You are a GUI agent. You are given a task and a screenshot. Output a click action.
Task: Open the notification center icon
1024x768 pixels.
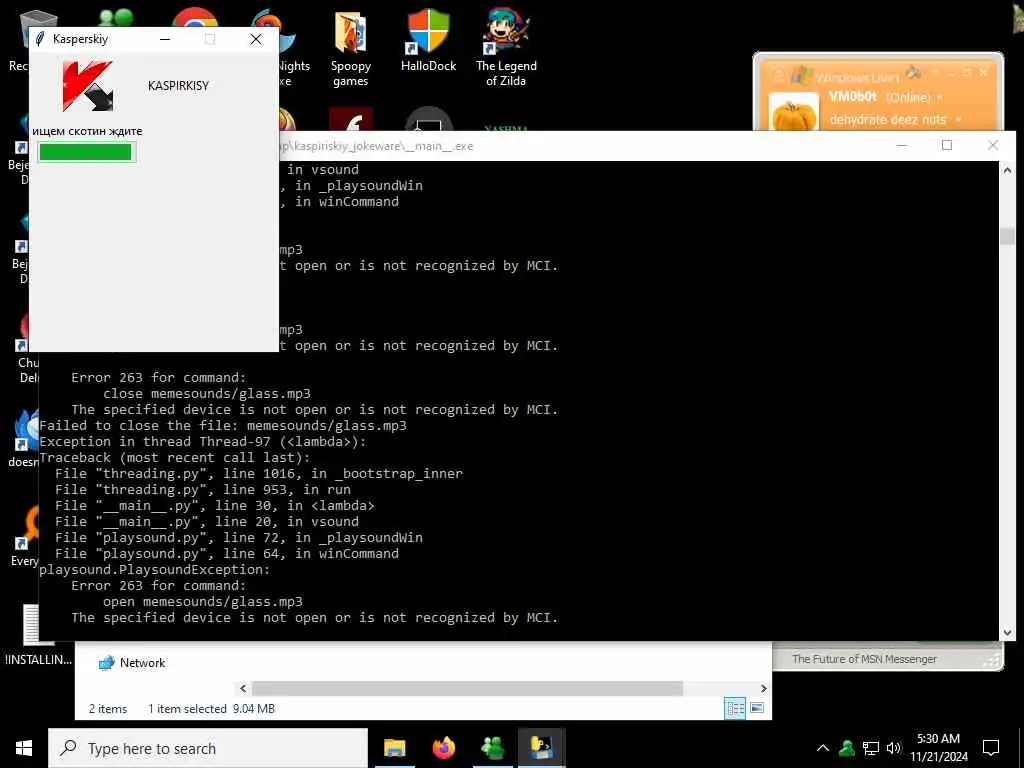991,748
